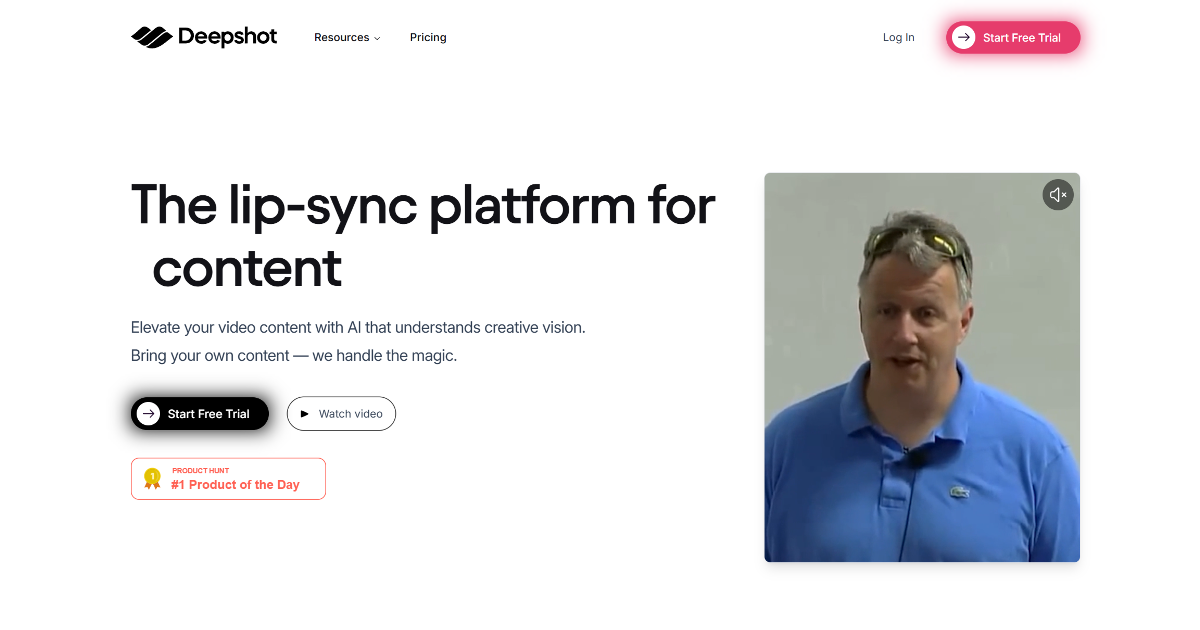Click the arrow circle in the black trial button

tap(149, 414)
